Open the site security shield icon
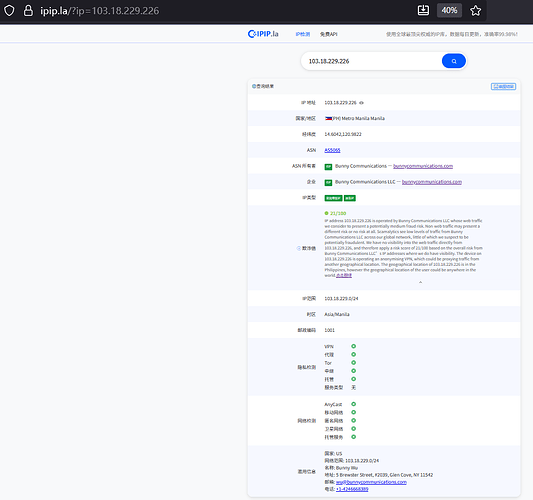 pyautogui.click(x=9, y=11)
